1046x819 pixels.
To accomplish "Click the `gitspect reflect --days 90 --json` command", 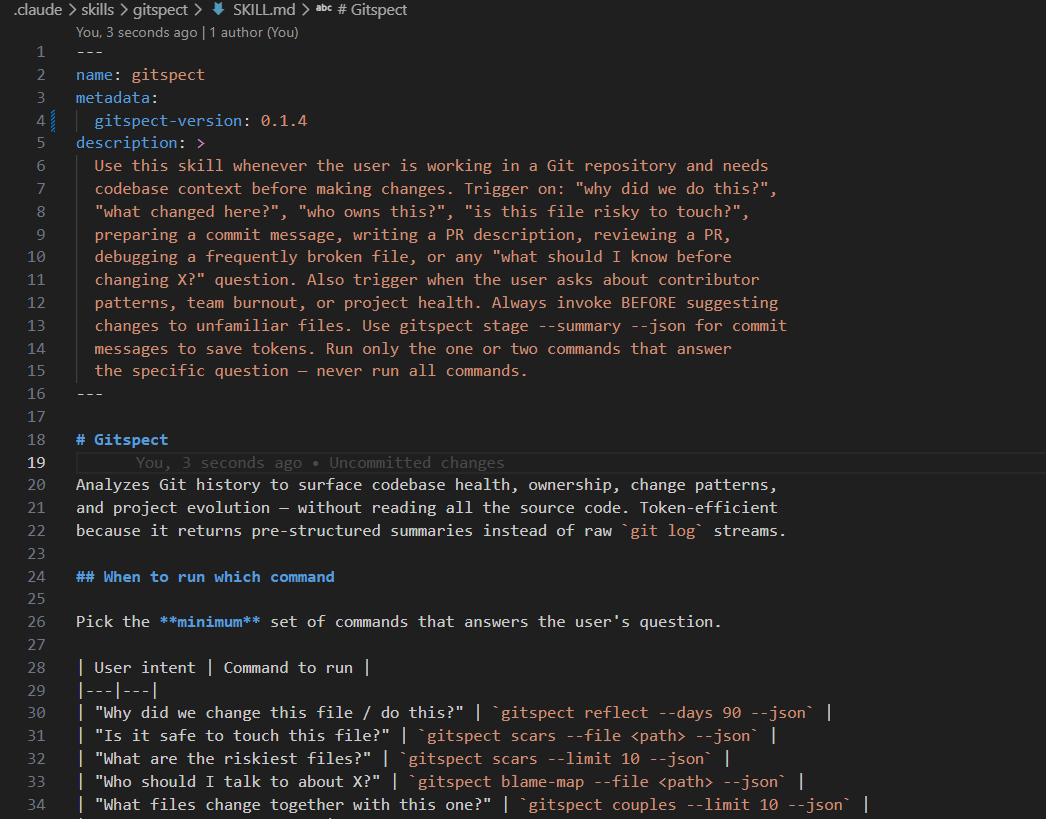I will tap(653, 713).
